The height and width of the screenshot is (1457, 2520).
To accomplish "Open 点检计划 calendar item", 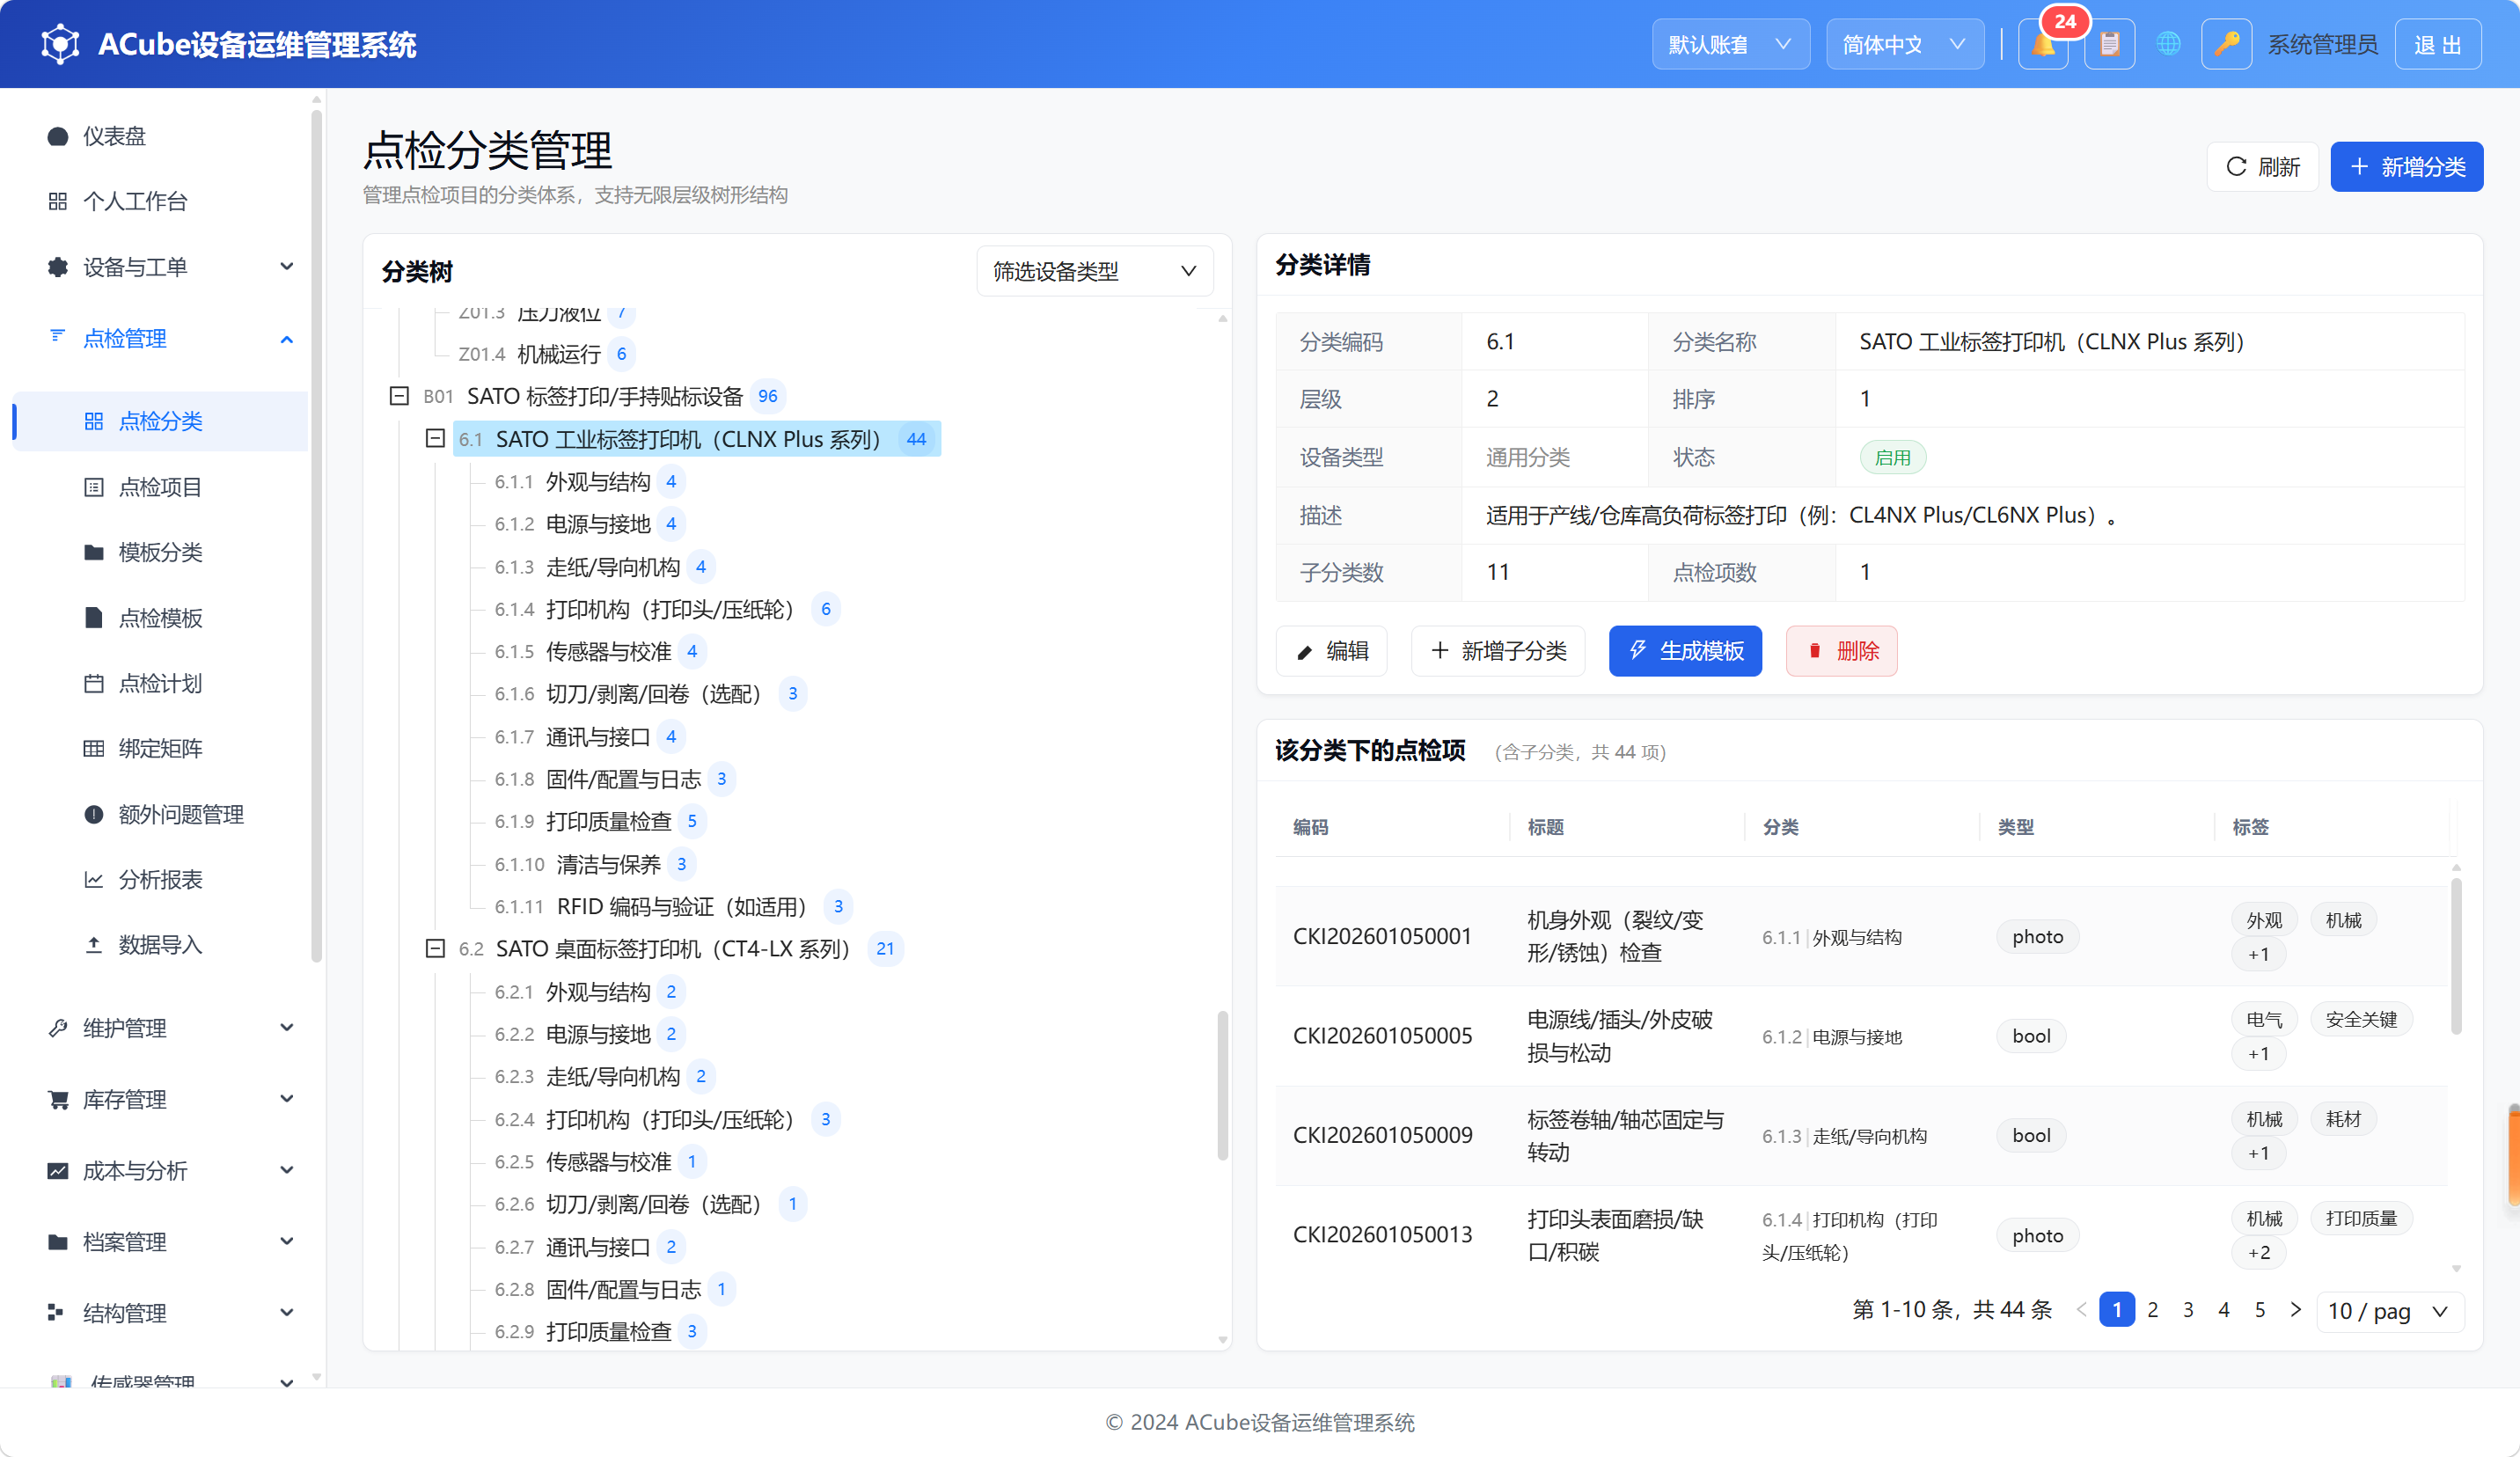I will coord(160,683).
